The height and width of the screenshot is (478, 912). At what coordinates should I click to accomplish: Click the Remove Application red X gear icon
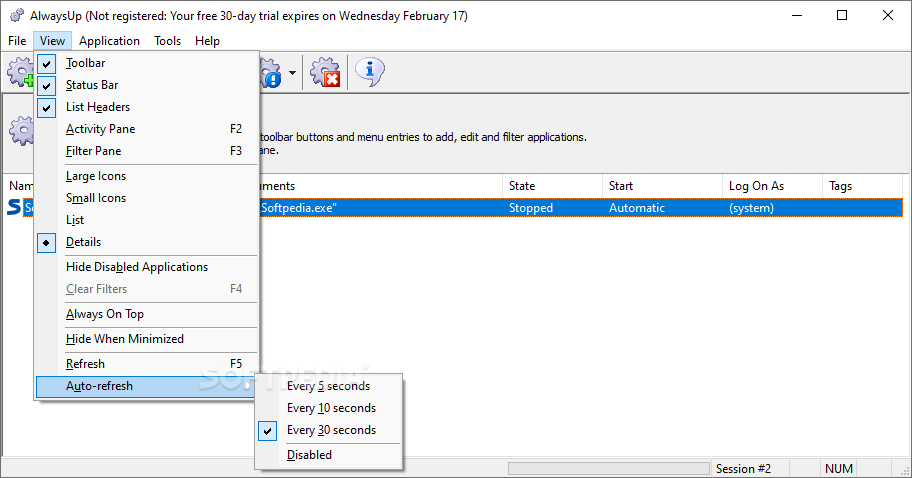[x=324, y=72]
